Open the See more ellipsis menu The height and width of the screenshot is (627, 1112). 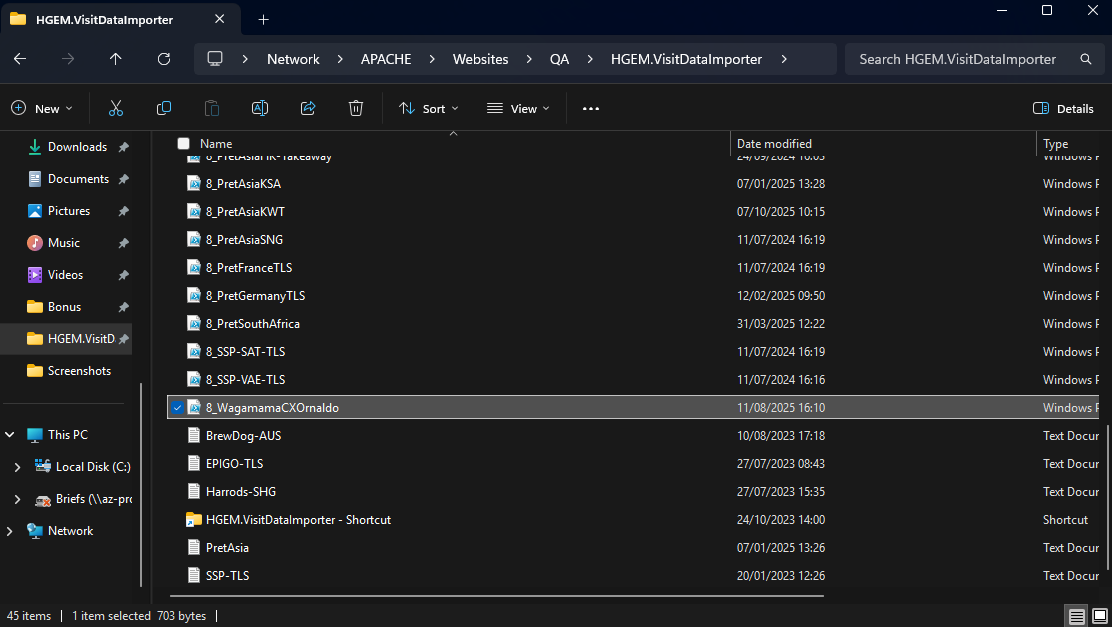point(590,108)
